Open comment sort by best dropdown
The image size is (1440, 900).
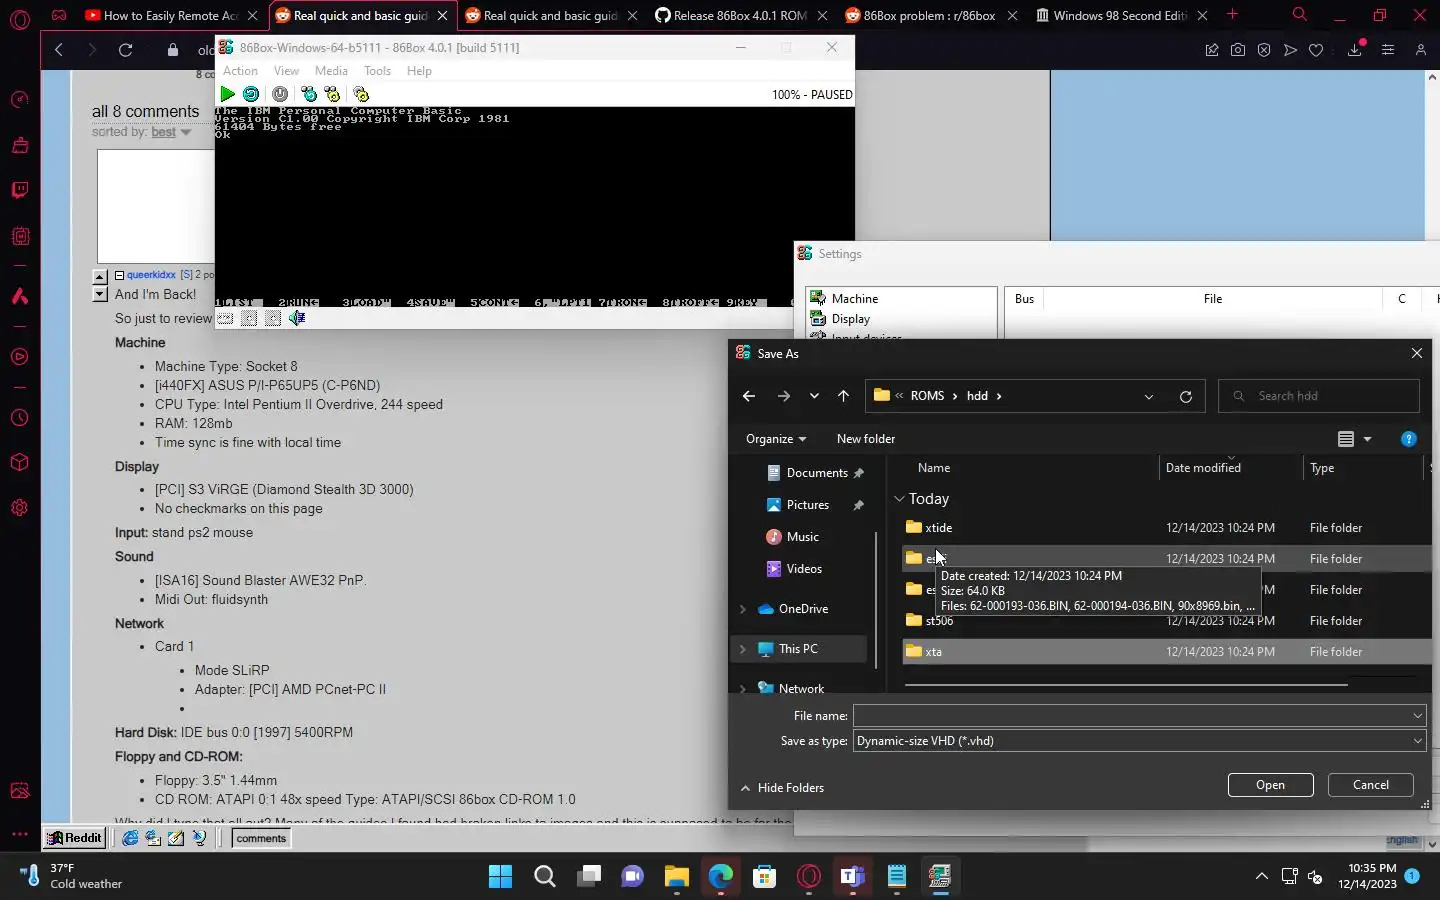pos(171,132)
